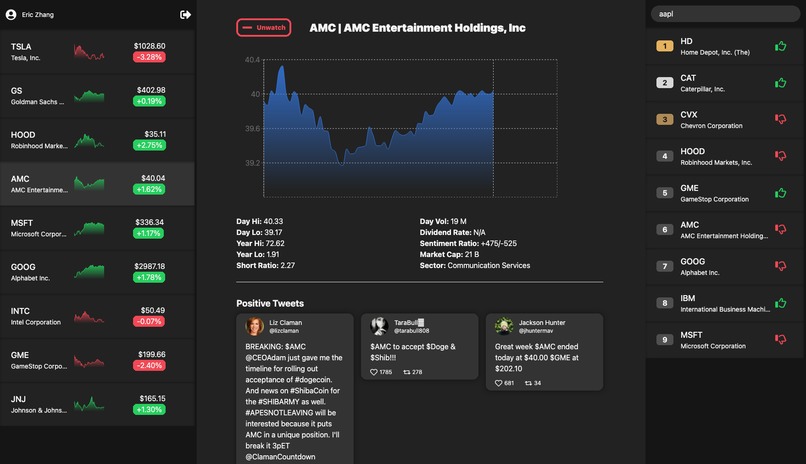Open rank 7 GOOG Alphabet Inc.
Image resolution: width=806 pixels, height=464 pixels.
(x=725, y=266)
